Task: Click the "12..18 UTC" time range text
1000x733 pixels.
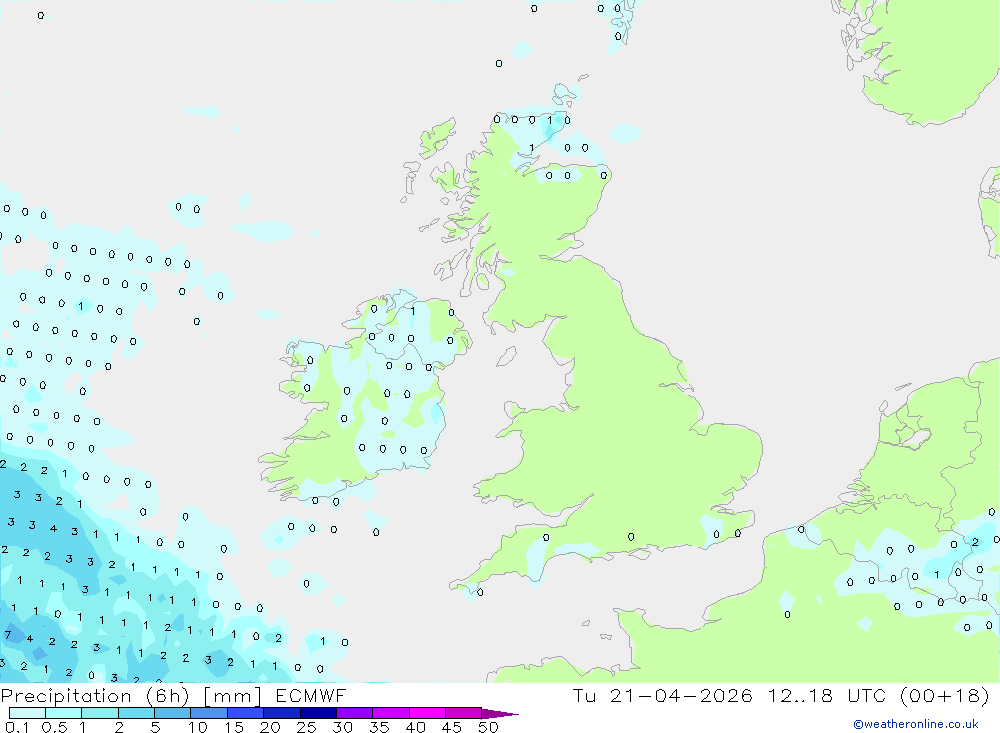Action: [829, 695]
